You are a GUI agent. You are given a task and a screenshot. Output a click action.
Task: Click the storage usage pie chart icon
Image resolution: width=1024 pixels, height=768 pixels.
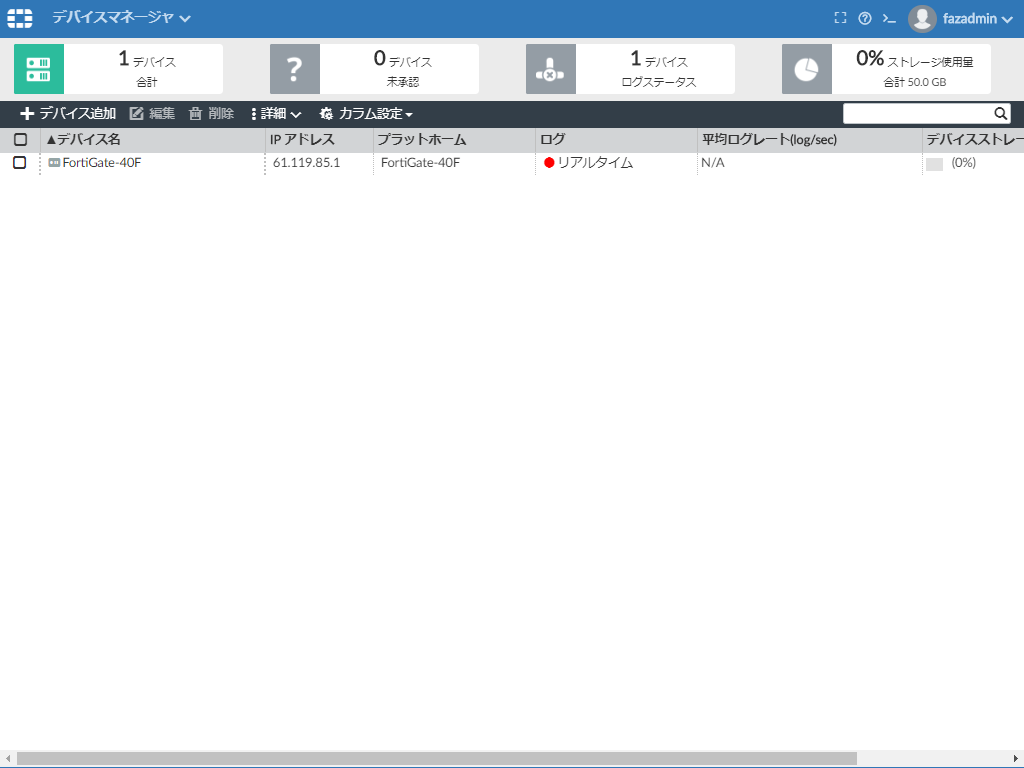[807, 69]
